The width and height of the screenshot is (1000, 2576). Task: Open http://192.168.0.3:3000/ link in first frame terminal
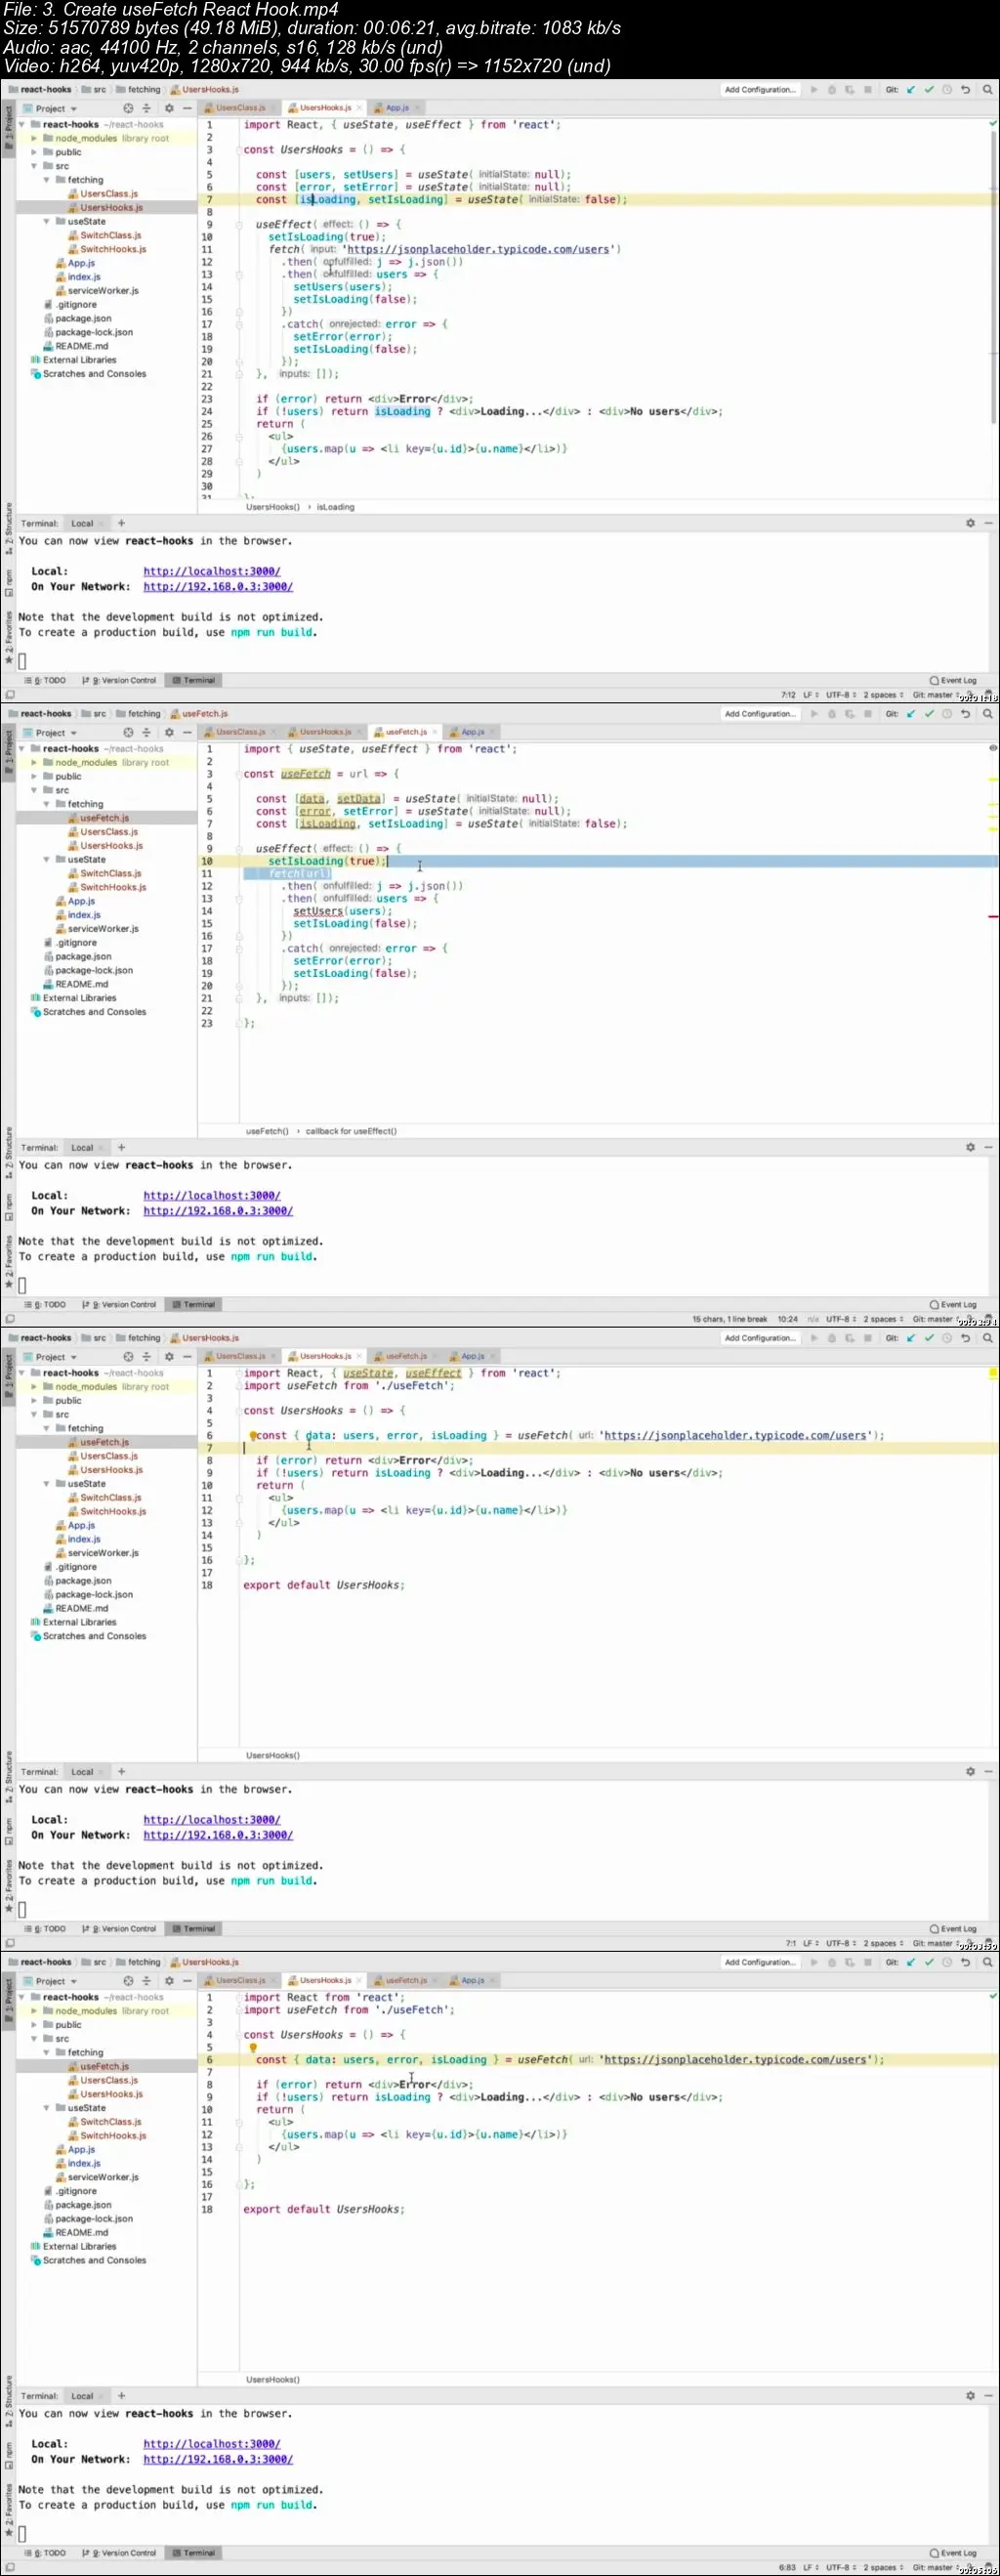218,587
